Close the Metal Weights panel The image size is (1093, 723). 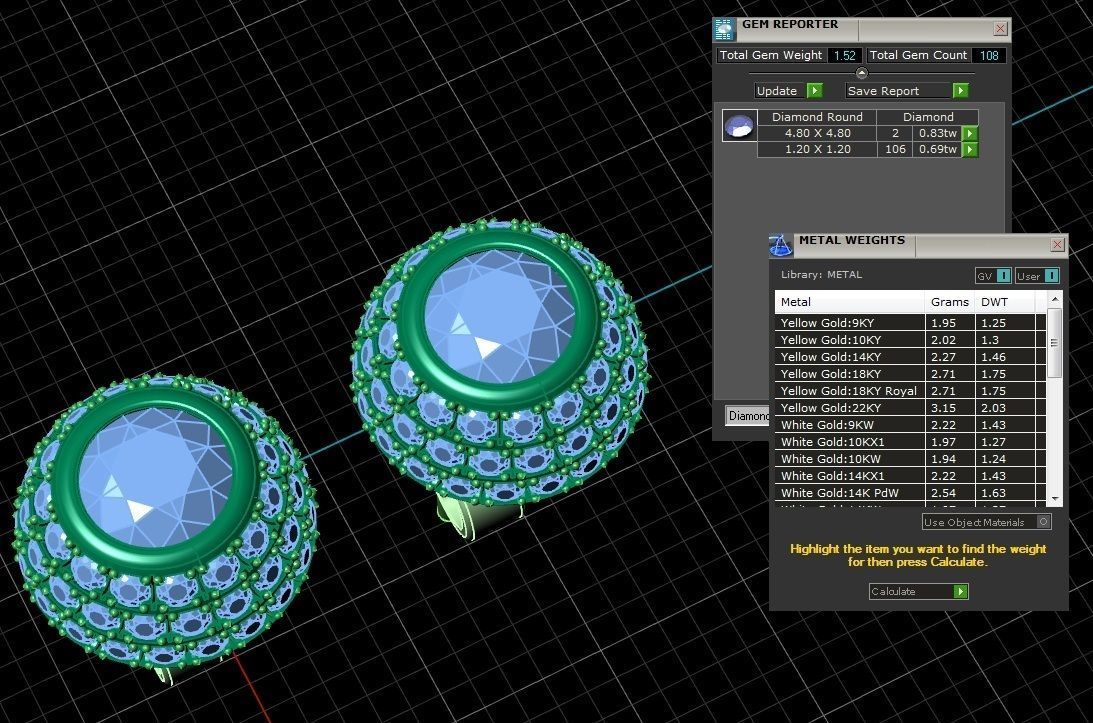click(1057, 244)
